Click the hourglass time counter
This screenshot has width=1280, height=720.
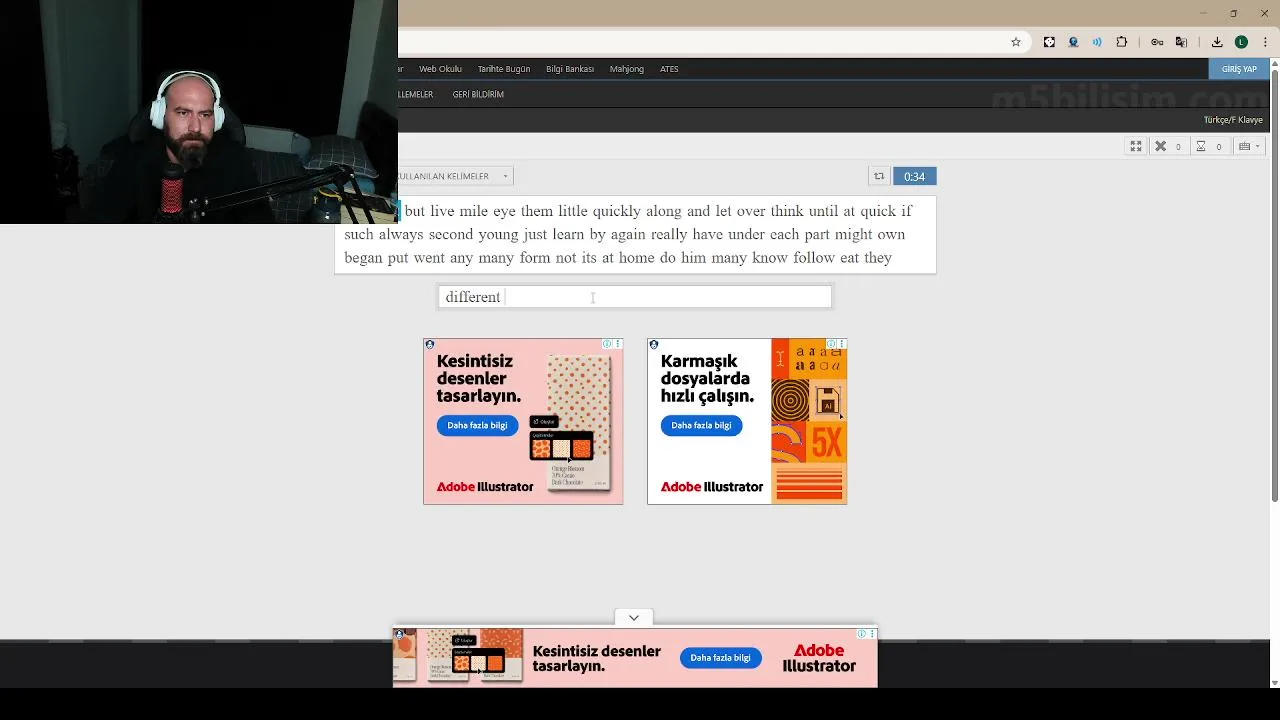(1208, 146)
